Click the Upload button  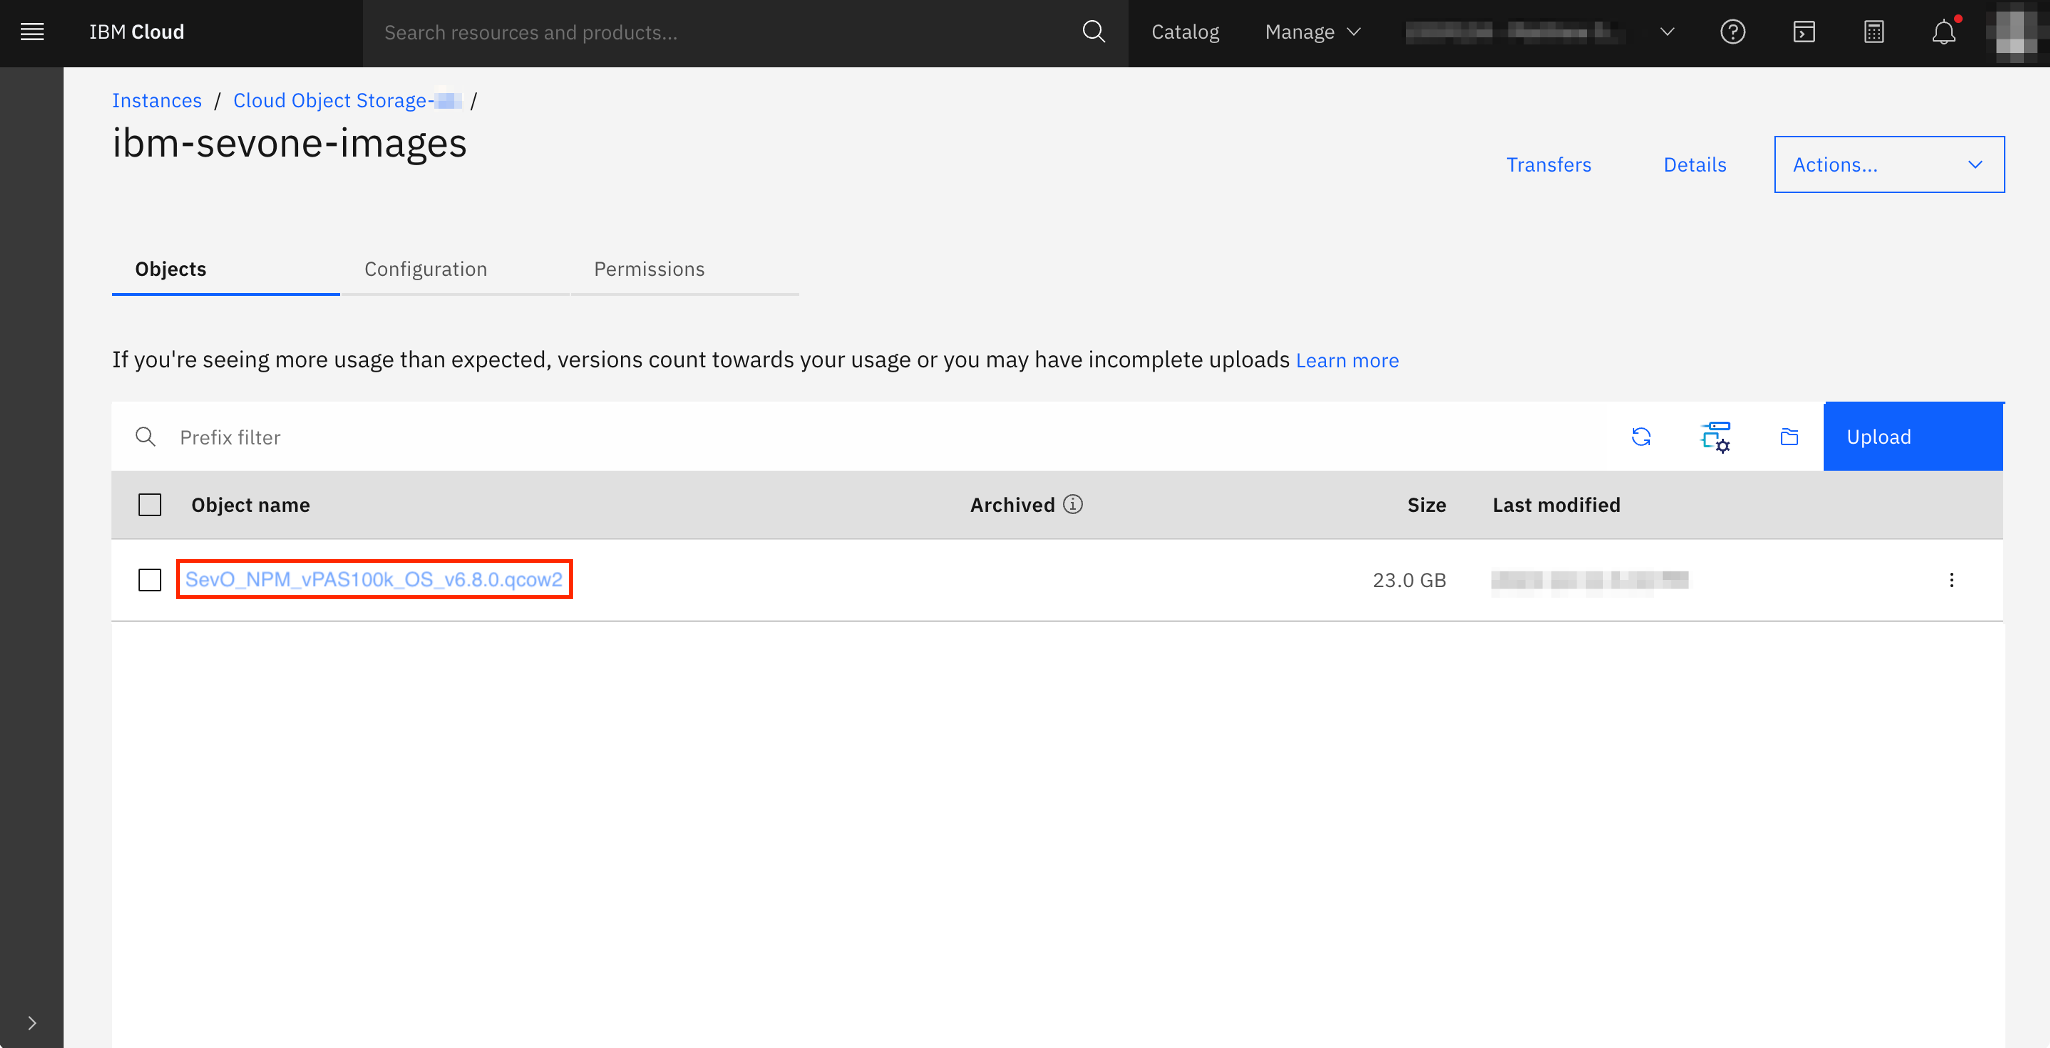click(x=1913, y=437)
